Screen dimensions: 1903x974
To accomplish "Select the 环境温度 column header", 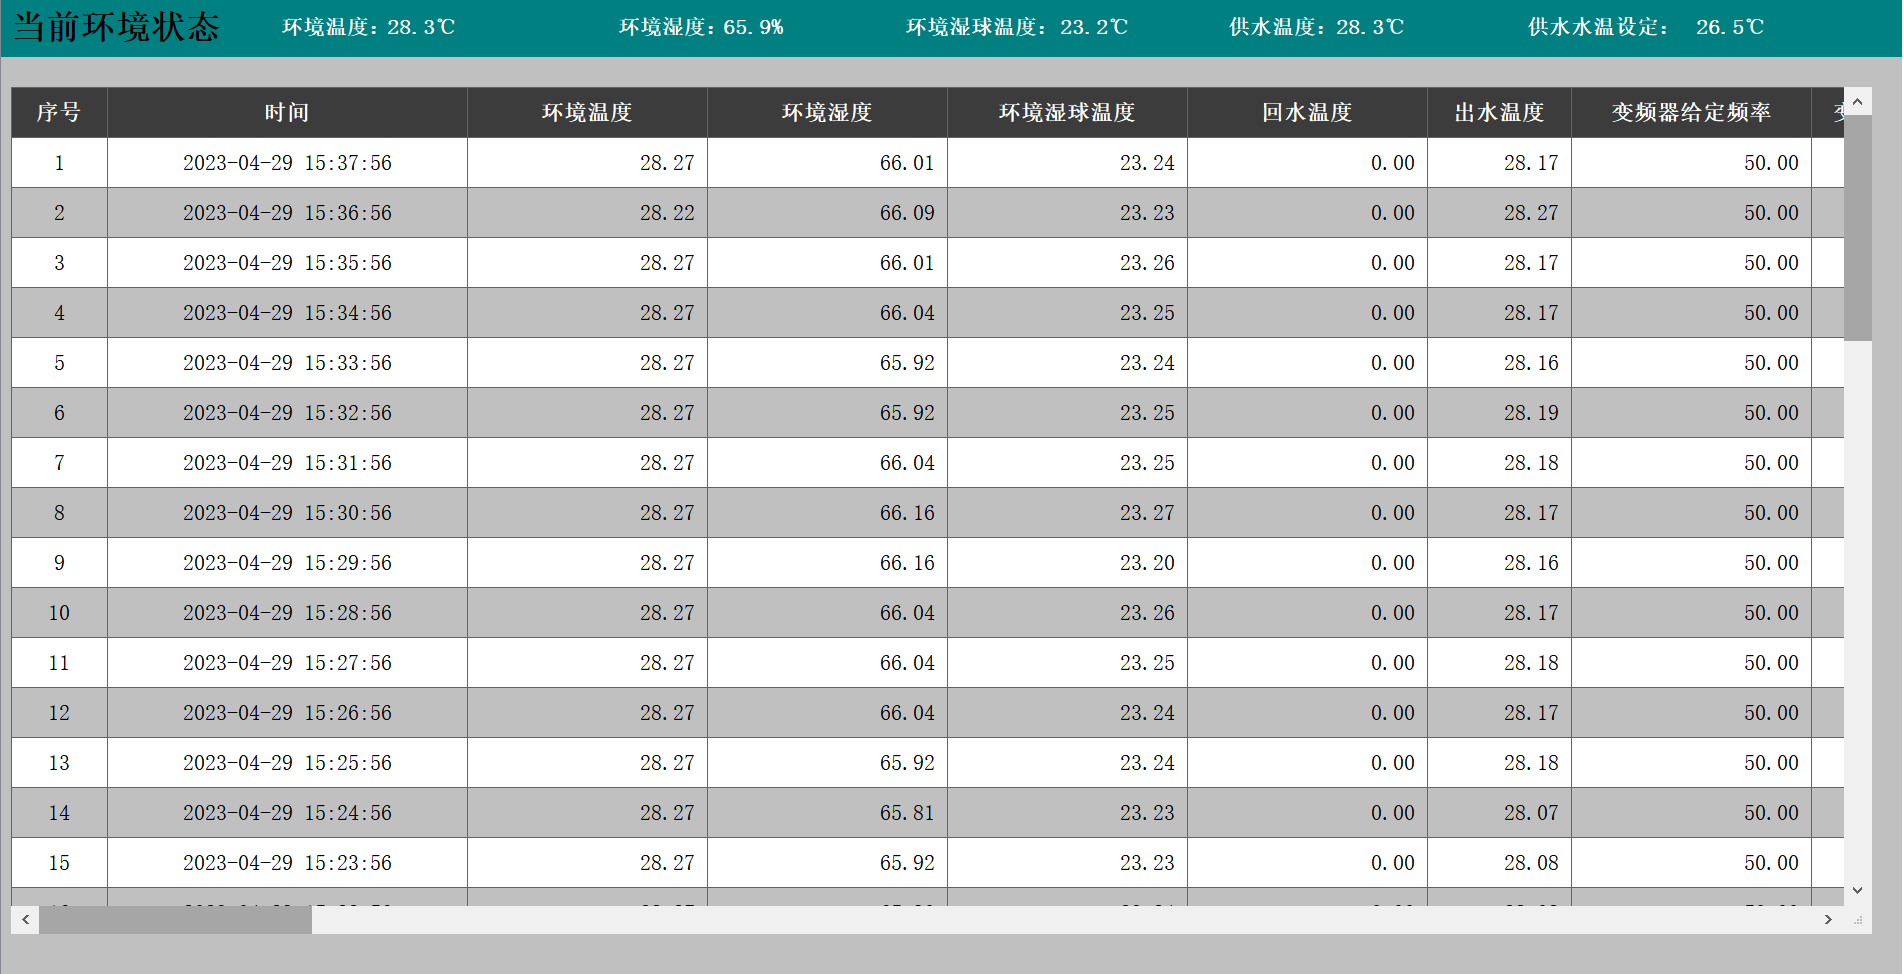I will point(587,113).
